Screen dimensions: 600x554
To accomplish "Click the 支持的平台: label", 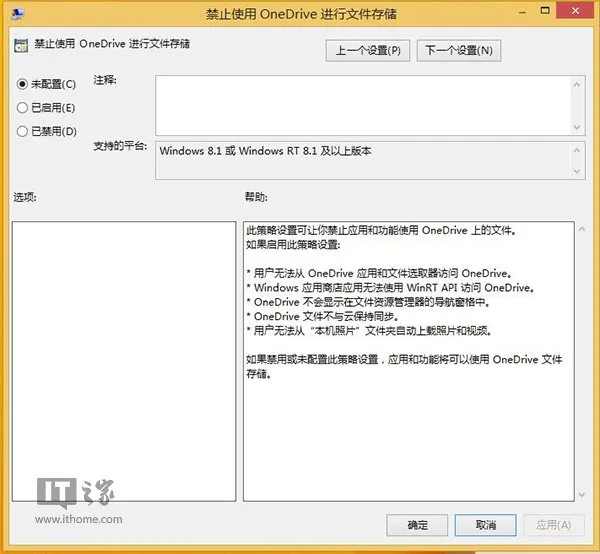I will coord(120,146).
